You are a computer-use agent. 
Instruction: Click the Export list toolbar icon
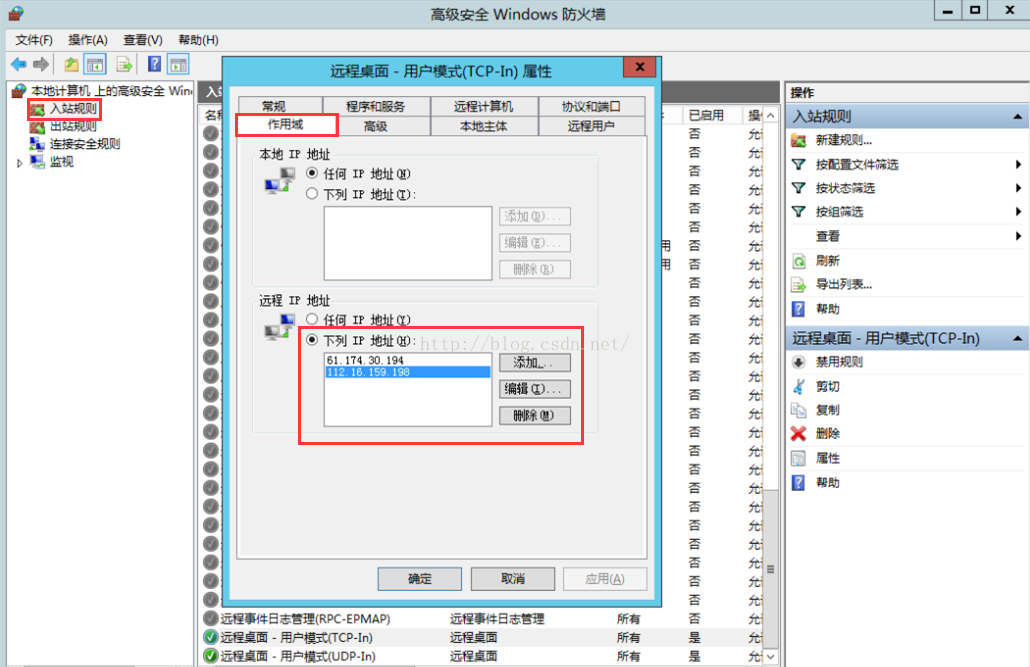click(124, 64)
